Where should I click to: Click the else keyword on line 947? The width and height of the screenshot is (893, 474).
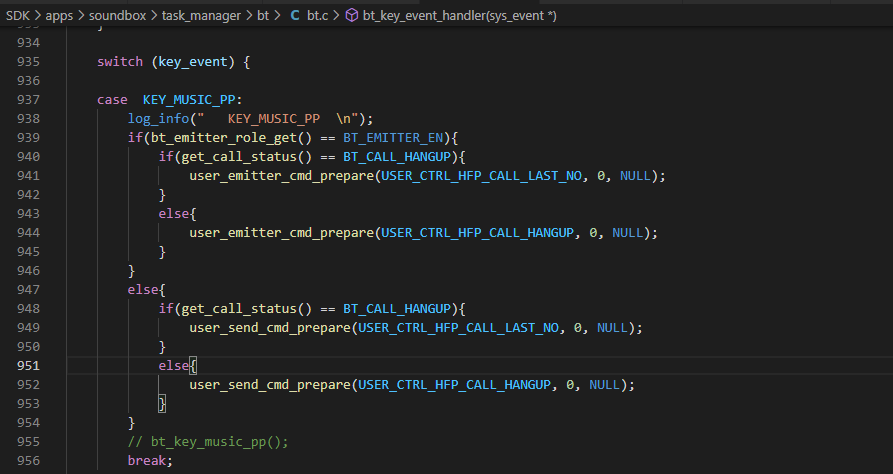point(143,289)
